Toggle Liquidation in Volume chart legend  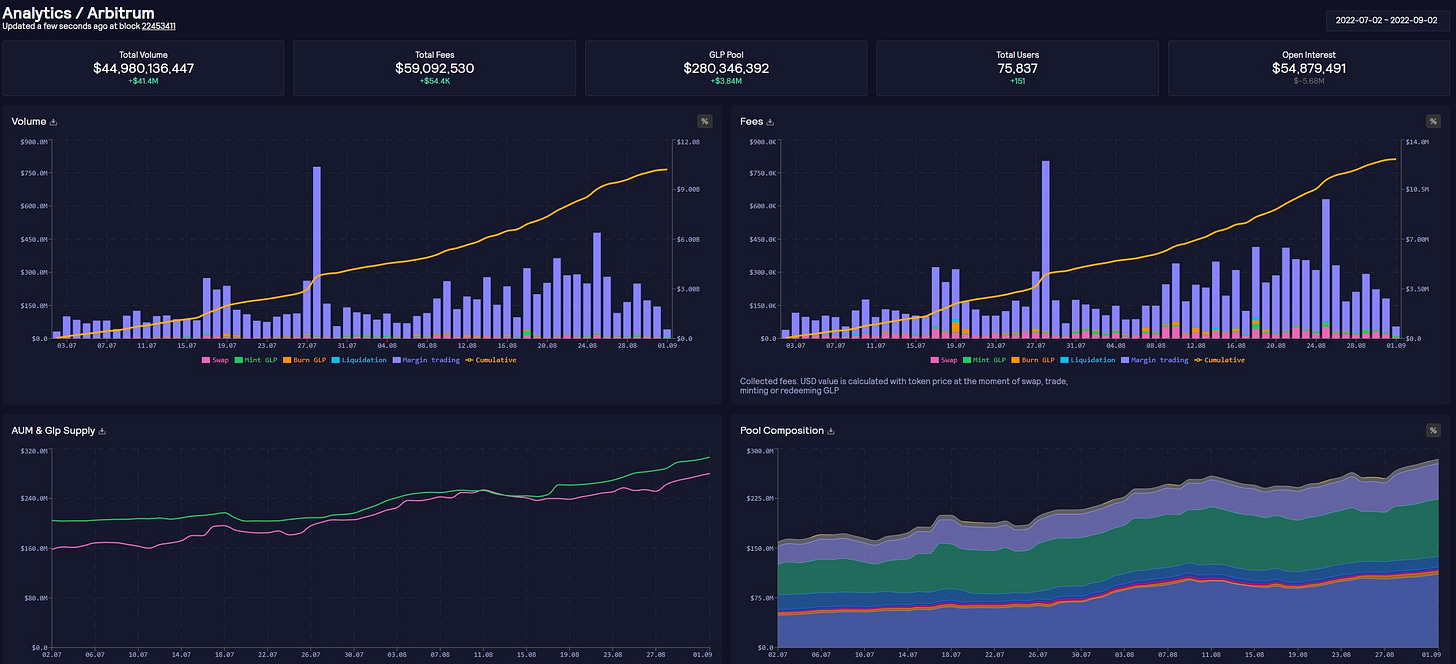(x=357, y=360)
